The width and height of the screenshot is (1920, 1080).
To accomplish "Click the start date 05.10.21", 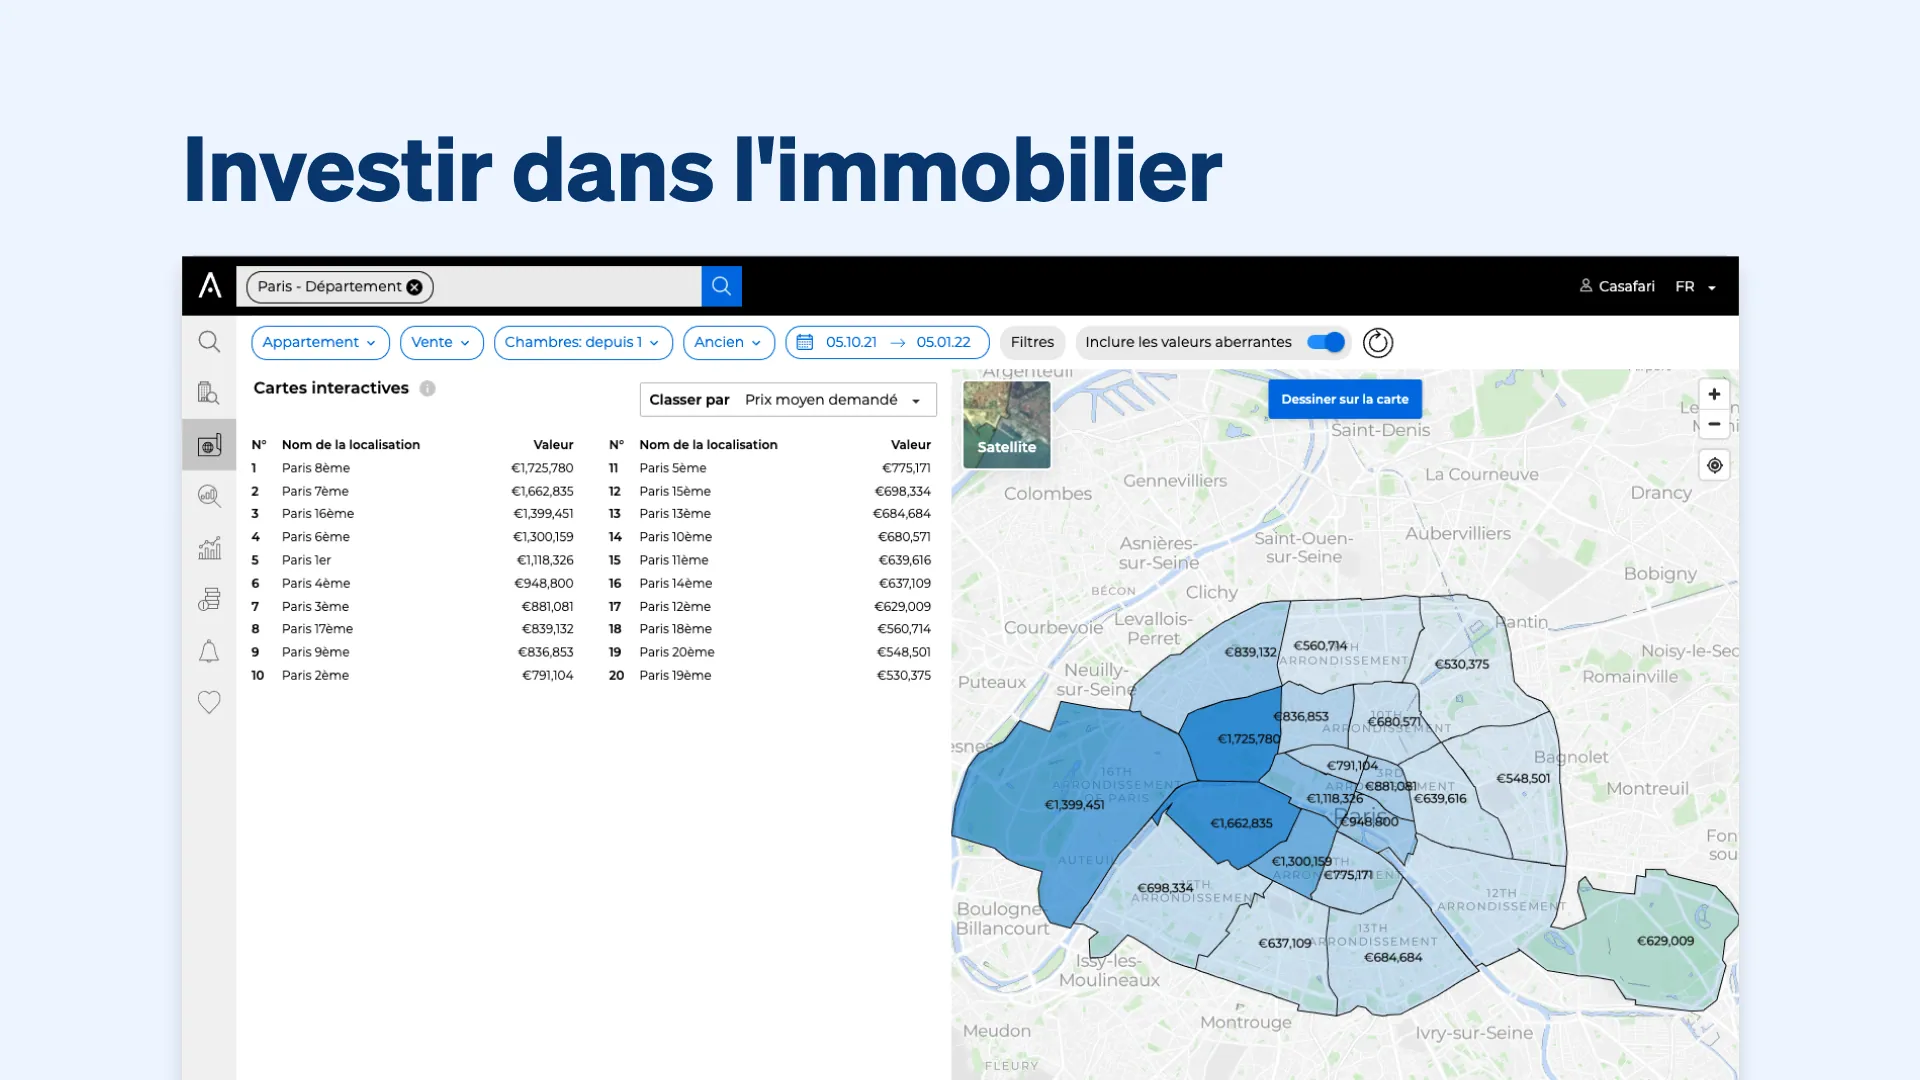I will tap(851, 342).
